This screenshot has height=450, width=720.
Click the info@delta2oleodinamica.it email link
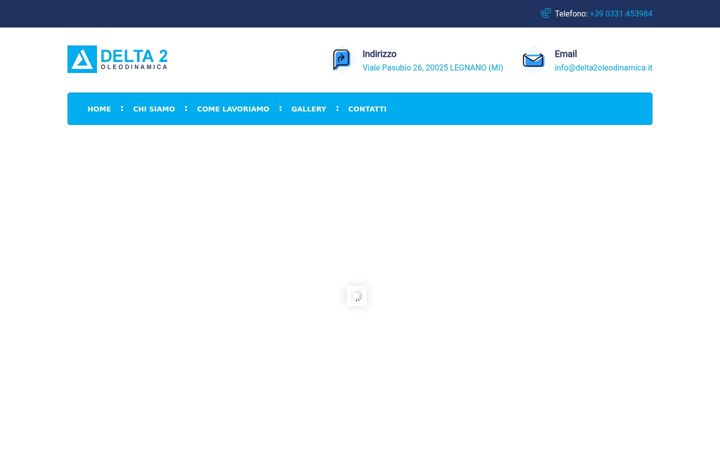pyautogui.click(x=603, y=68)
